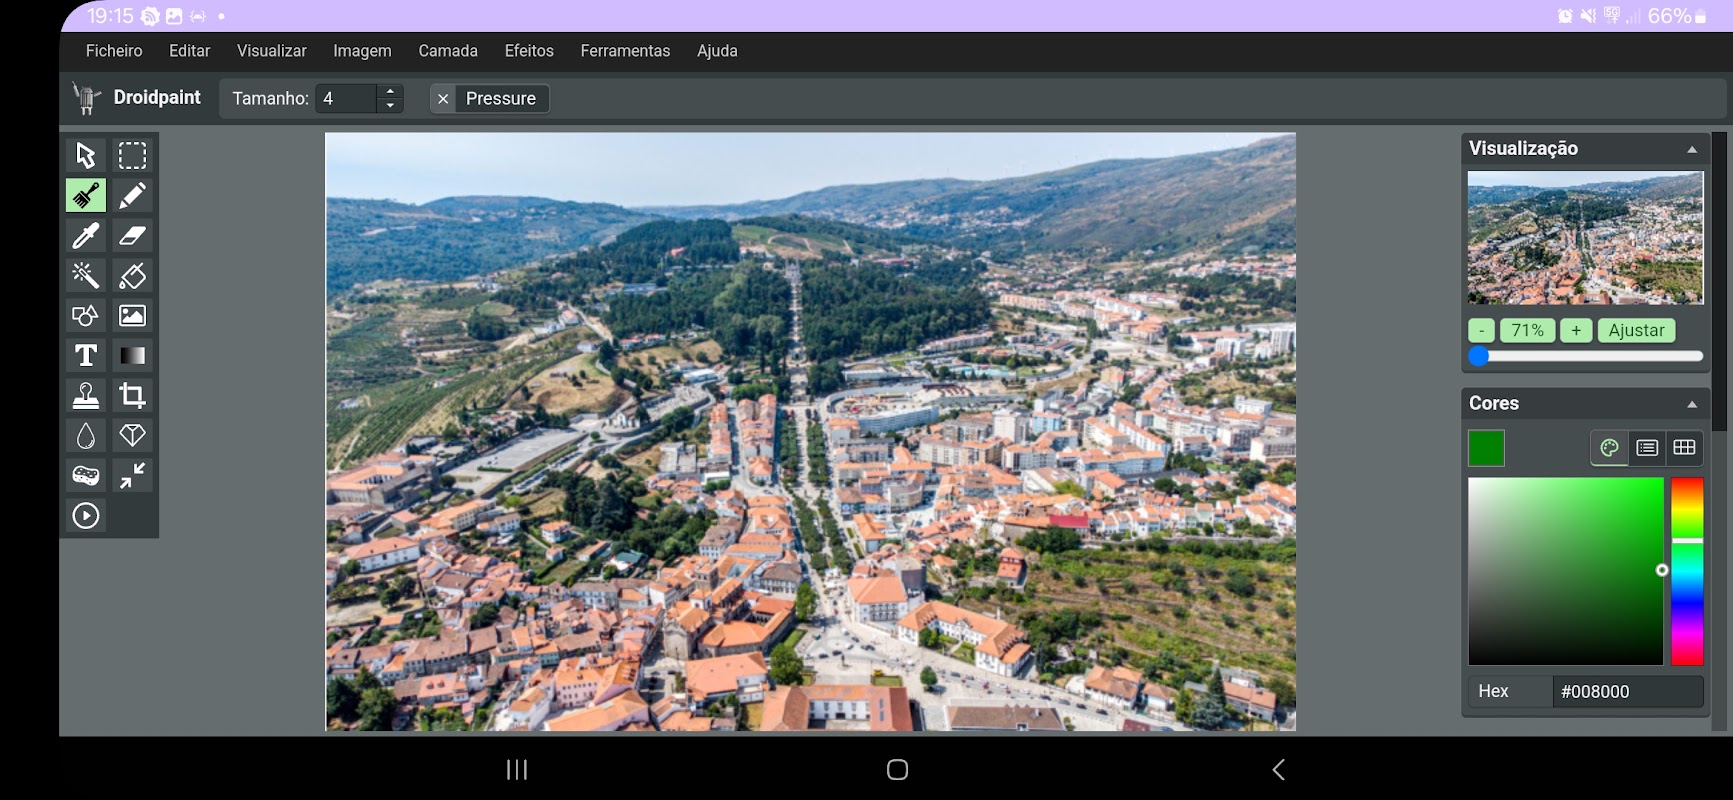
Task: Select the magic wand tool
Action: pos(86,275)
